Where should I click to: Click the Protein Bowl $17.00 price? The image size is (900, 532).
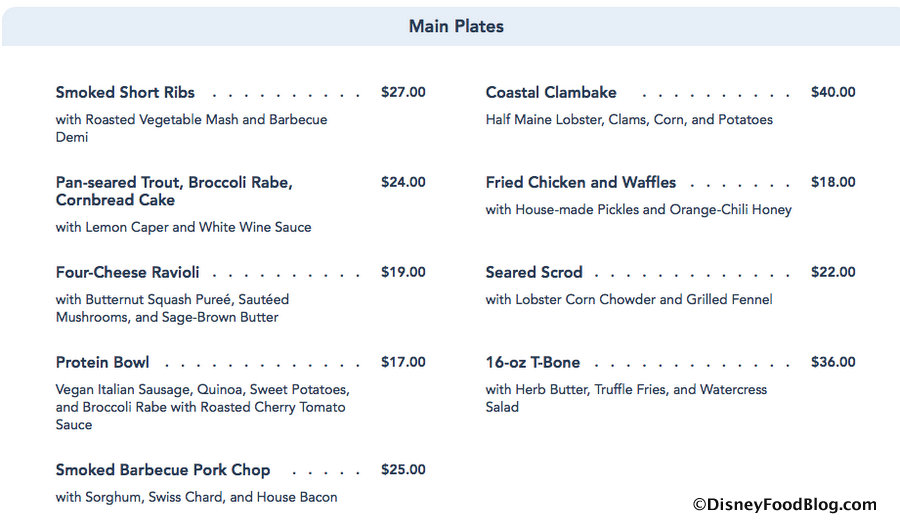pyautogui.click(x=403, y=362)
